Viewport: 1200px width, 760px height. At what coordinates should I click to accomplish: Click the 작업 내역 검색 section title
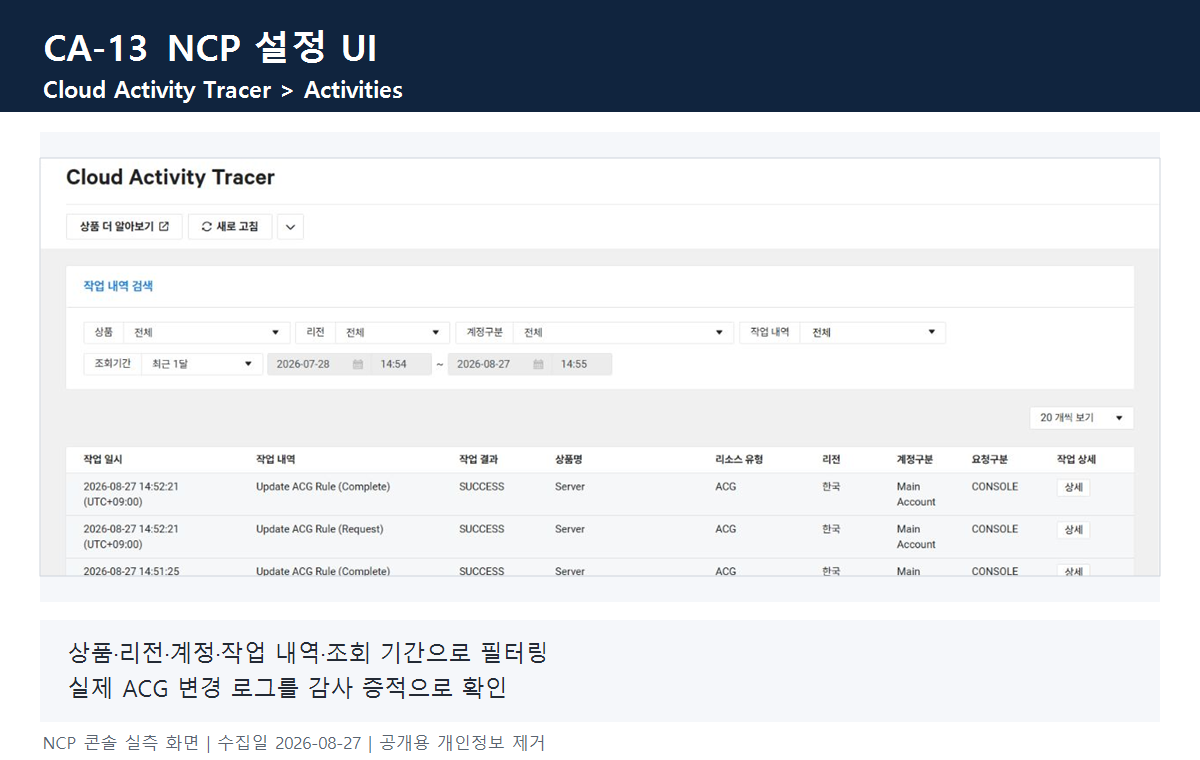point(118,286)
